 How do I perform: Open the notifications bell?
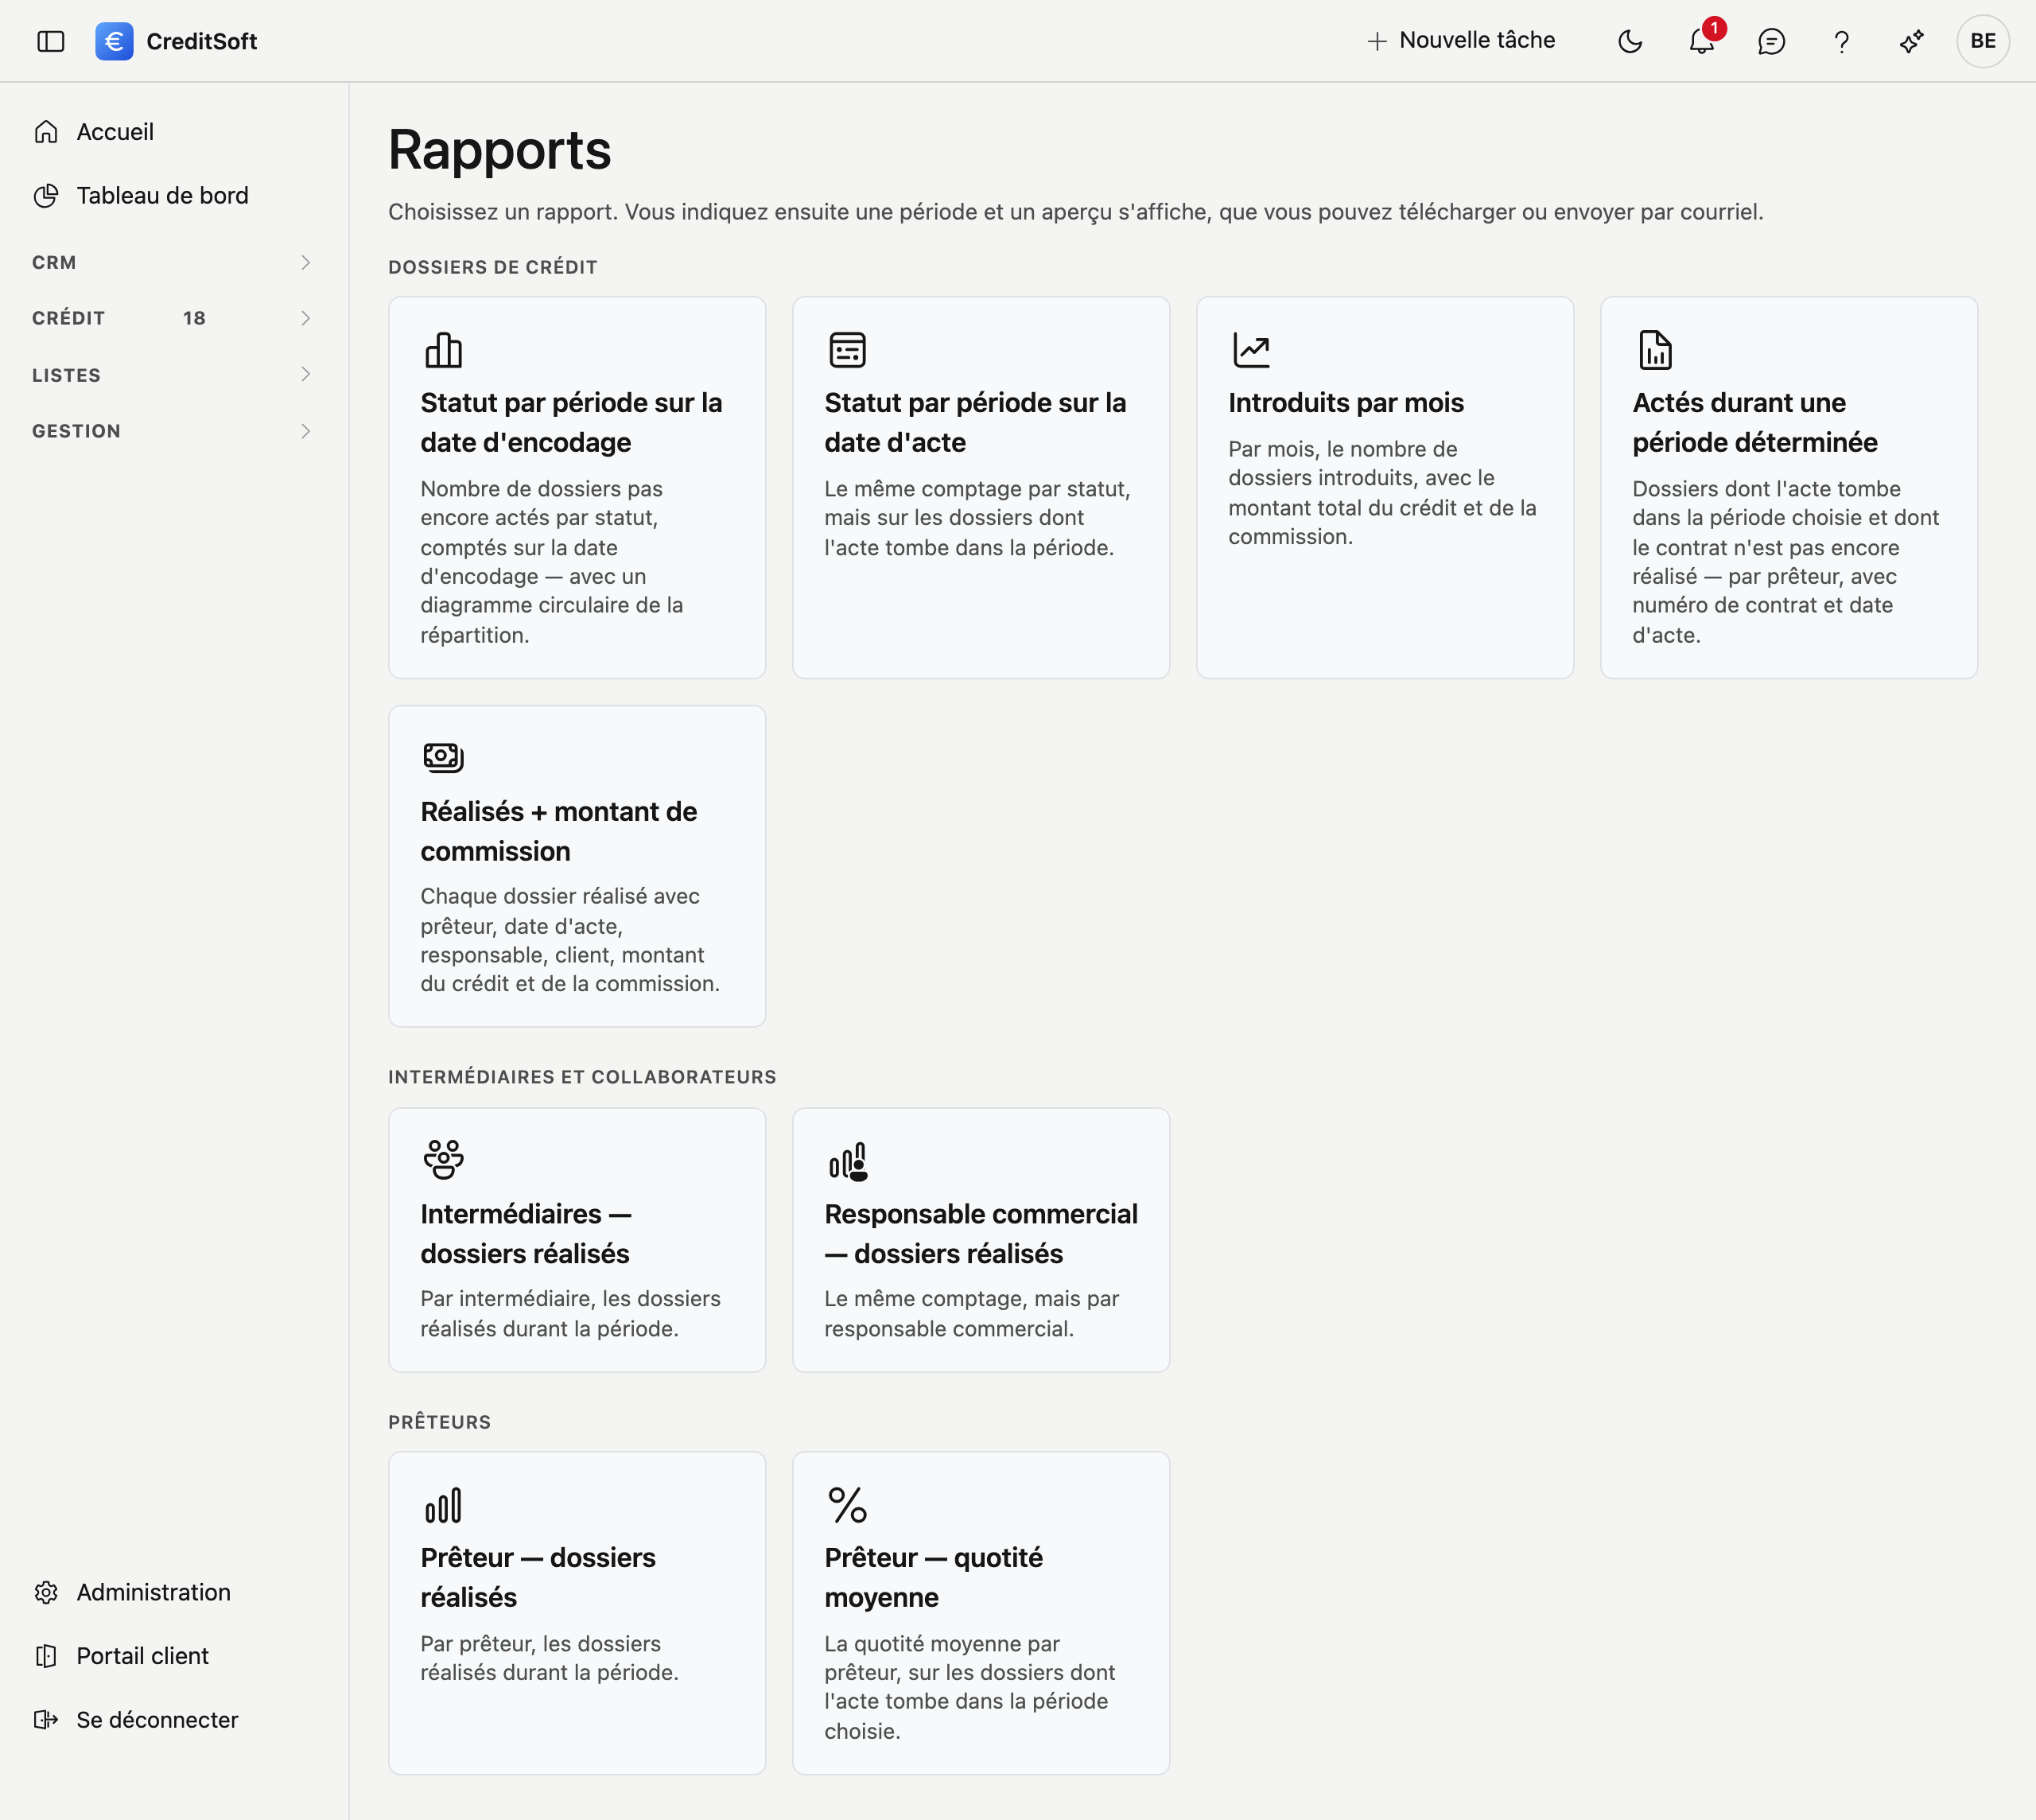click(1702, 41)
